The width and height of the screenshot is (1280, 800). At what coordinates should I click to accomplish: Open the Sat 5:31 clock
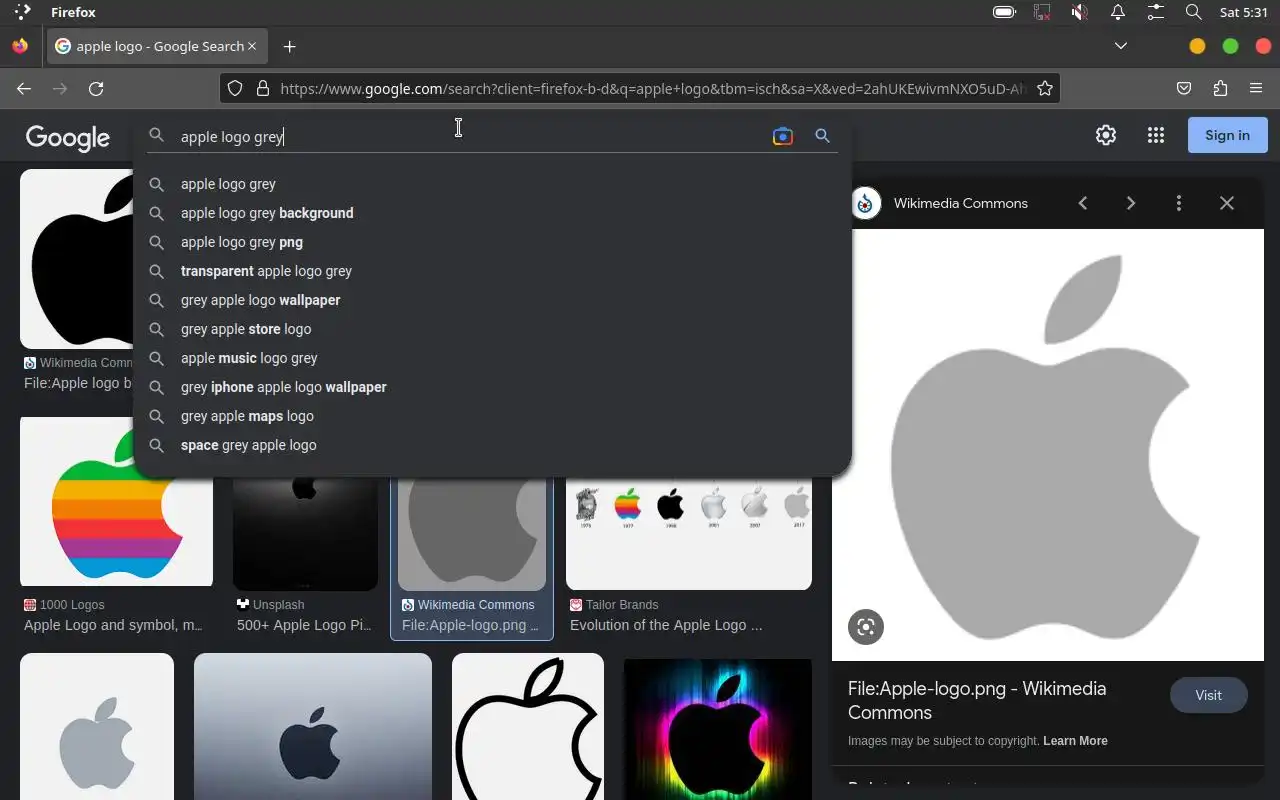click(1244, 12)
